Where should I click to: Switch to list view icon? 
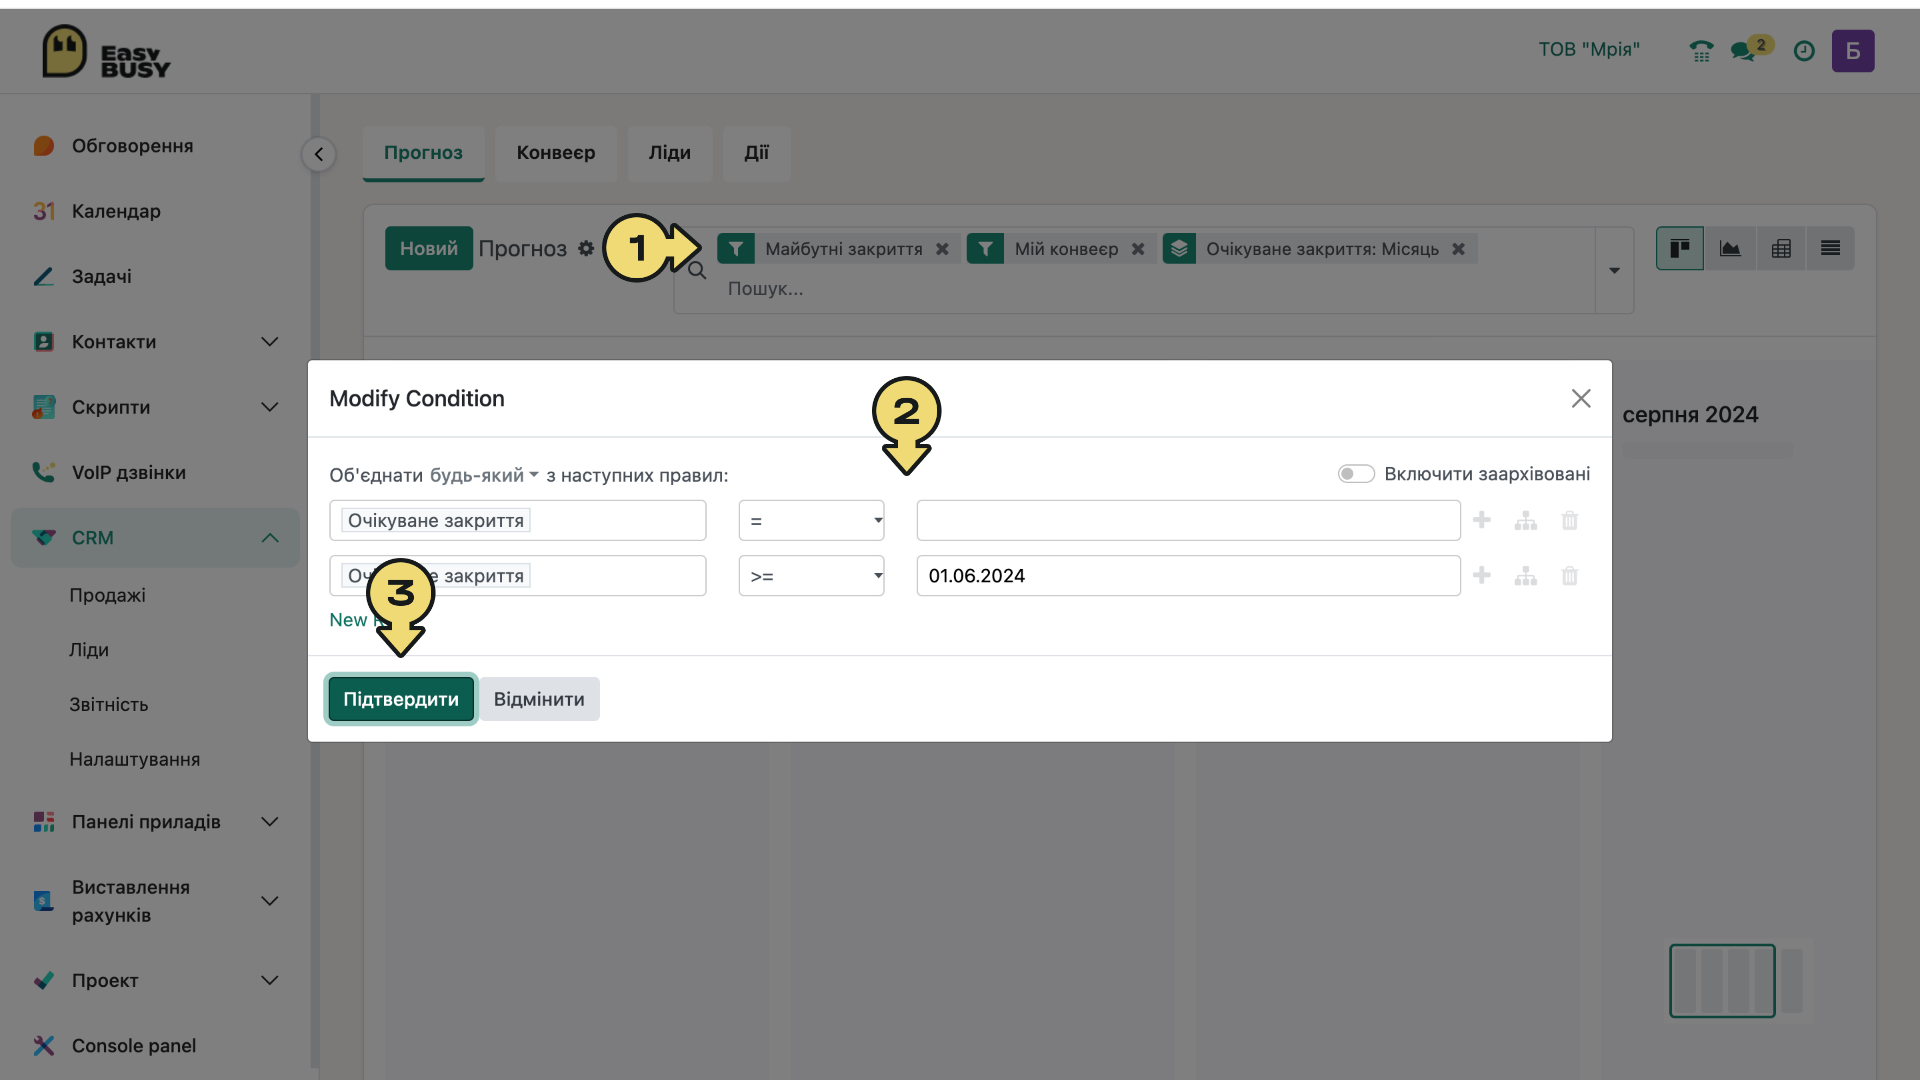(x=1830, y=248)
